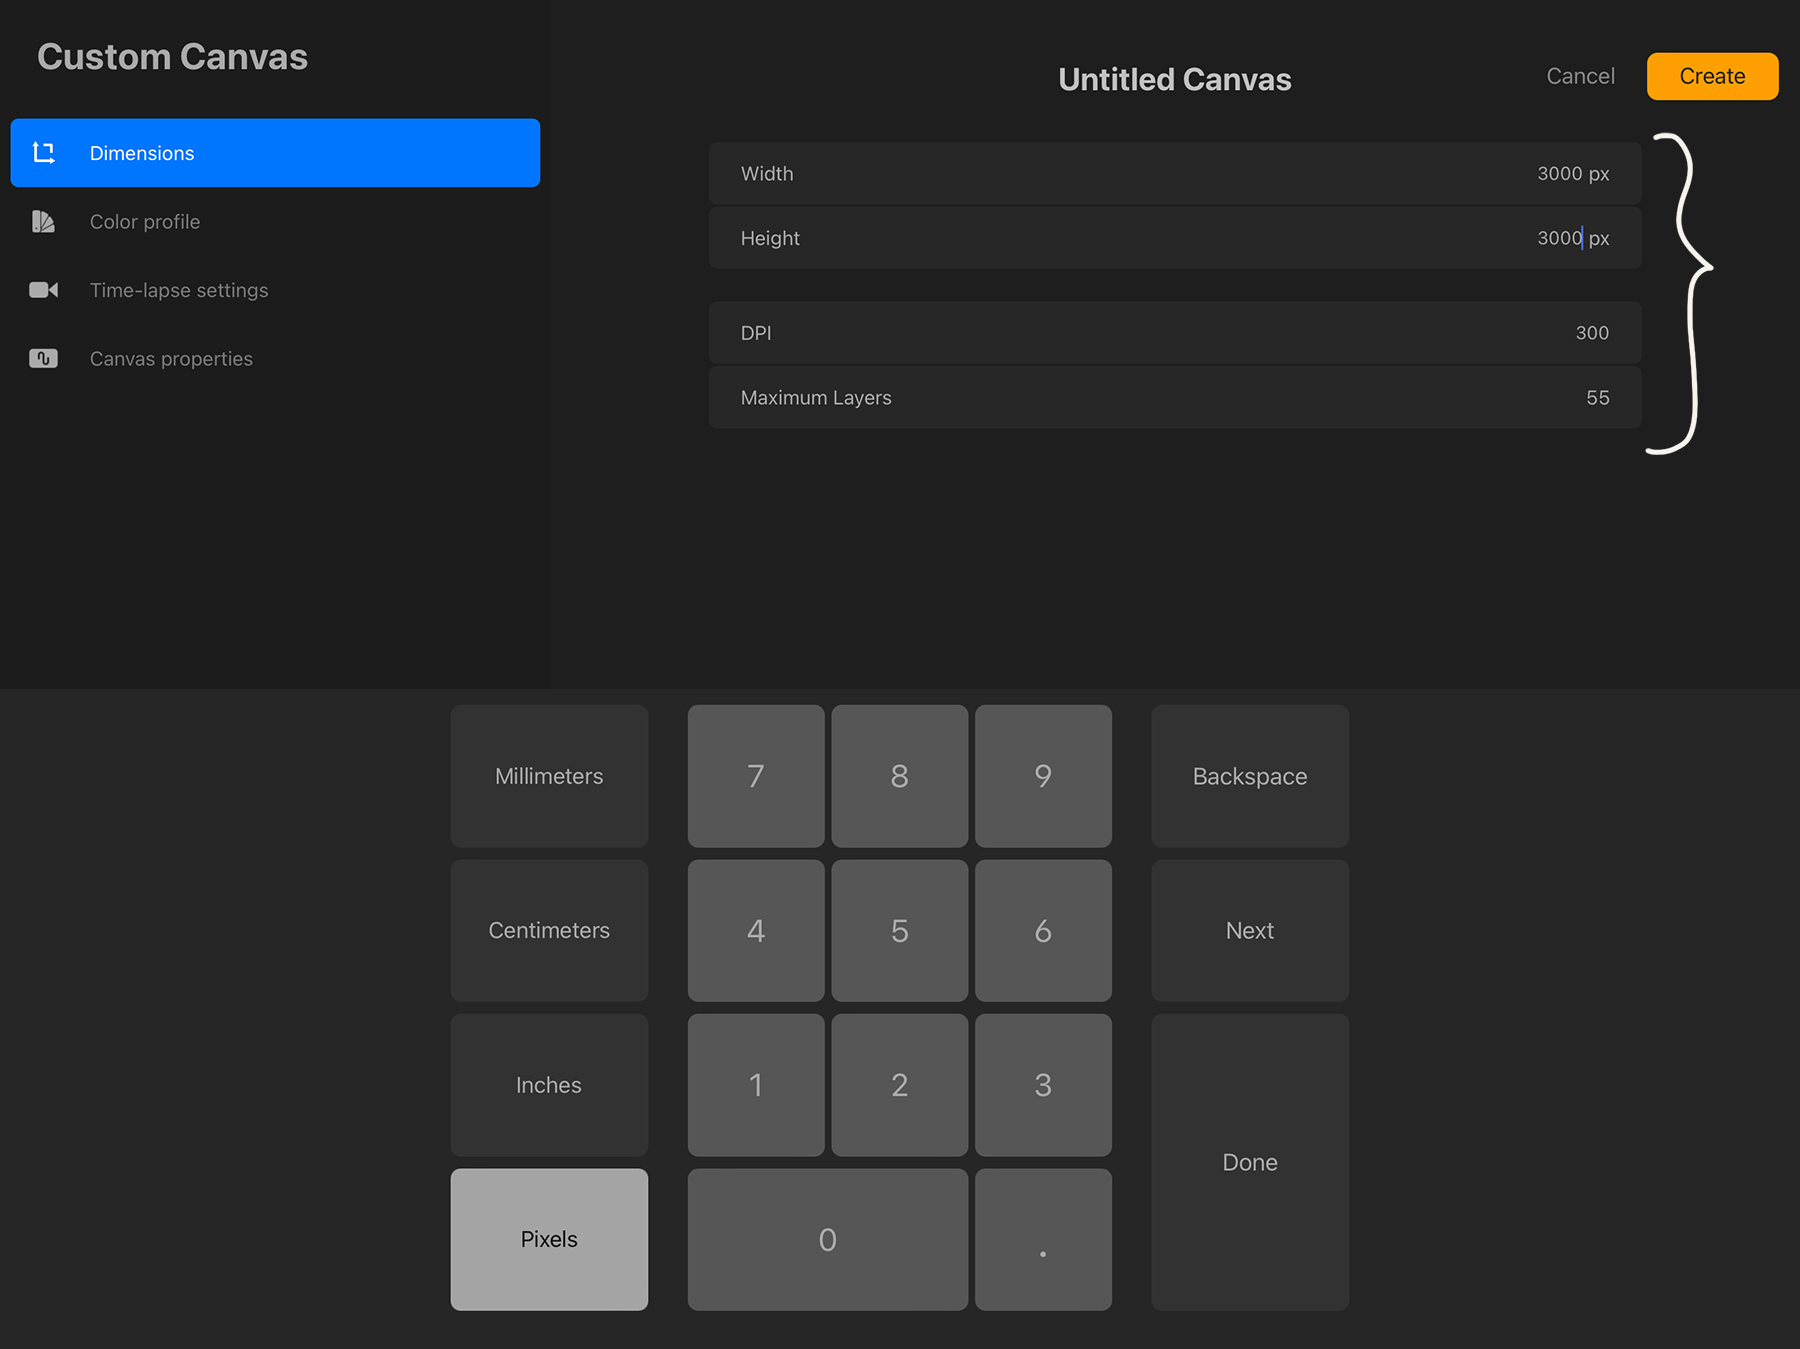Select the DPI field
1800x1349 pixels.
pos(1175,333)
